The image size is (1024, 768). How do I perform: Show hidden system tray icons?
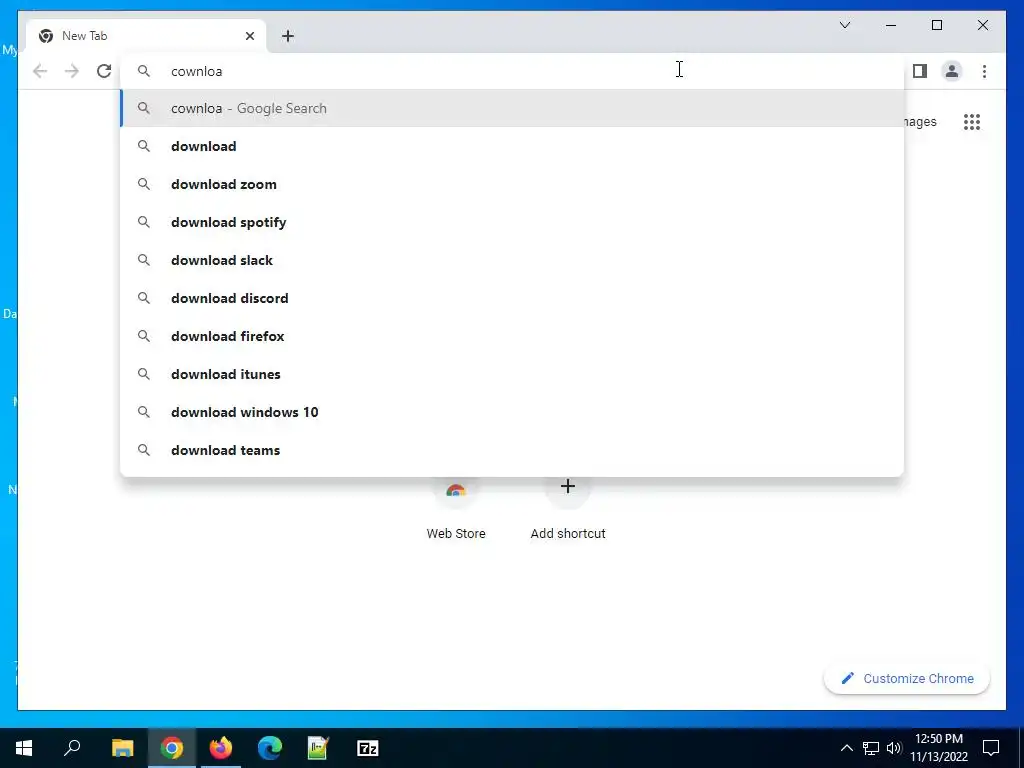pos(846,748)
